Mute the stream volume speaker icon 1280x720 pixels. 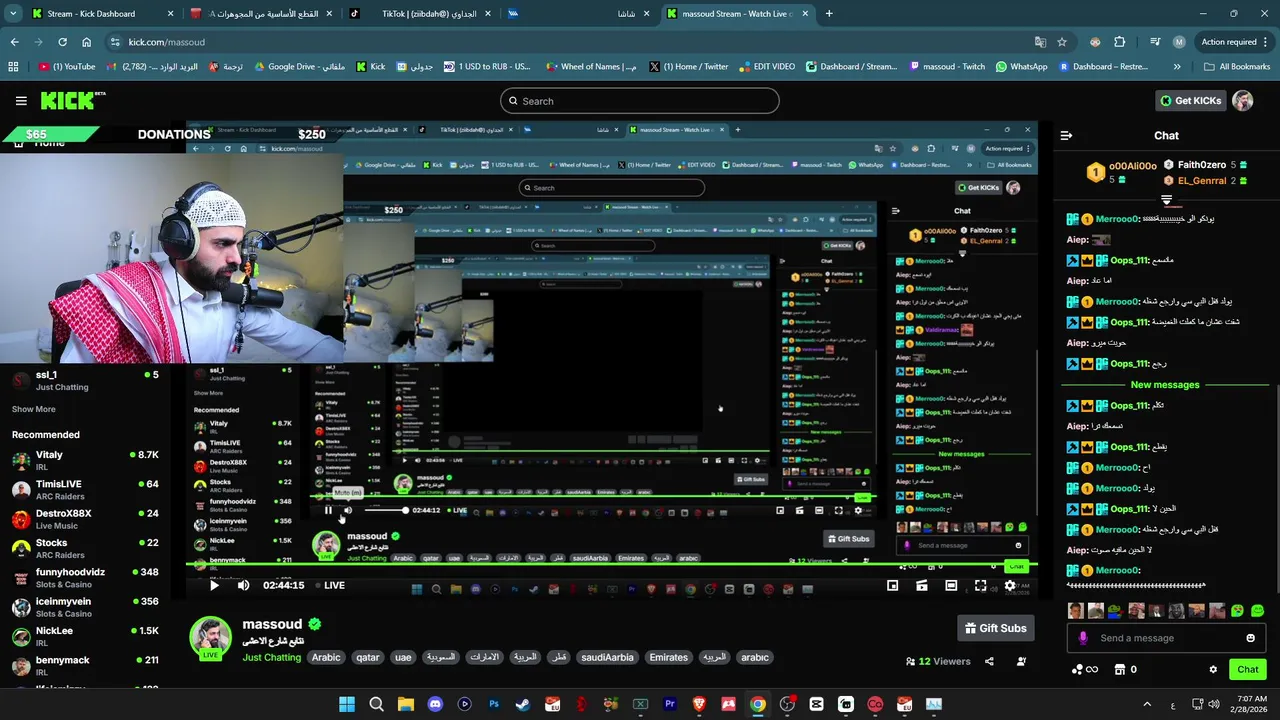point(243,586)
